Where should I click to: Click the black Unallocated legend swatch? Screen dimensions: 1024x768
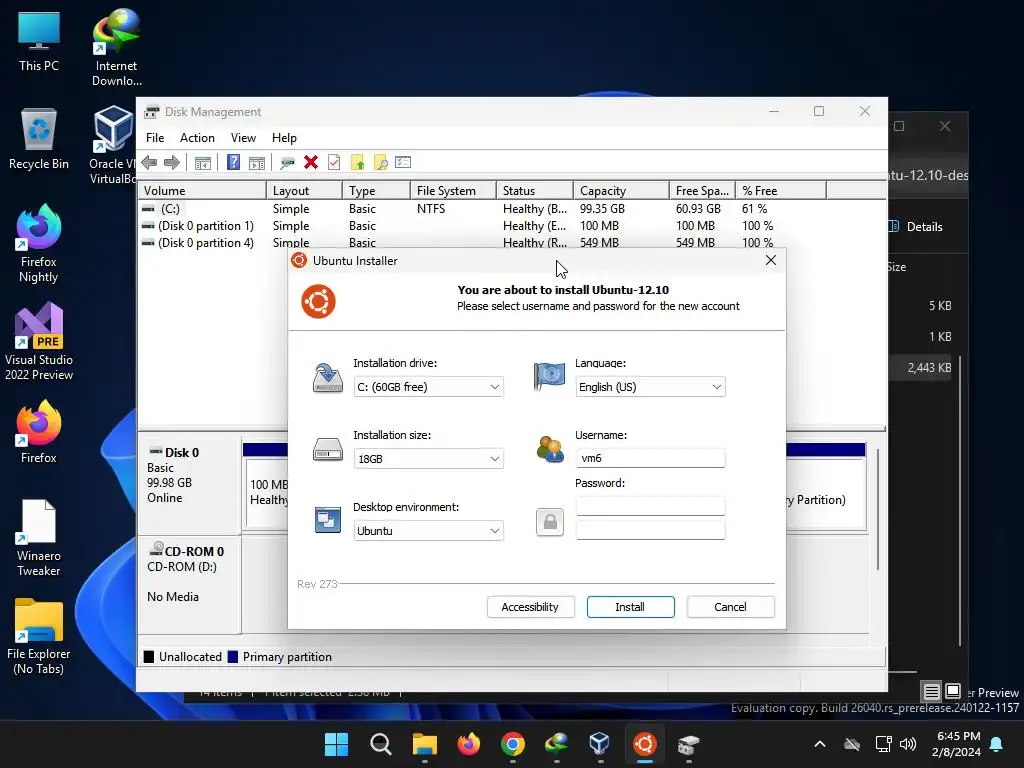149,657
